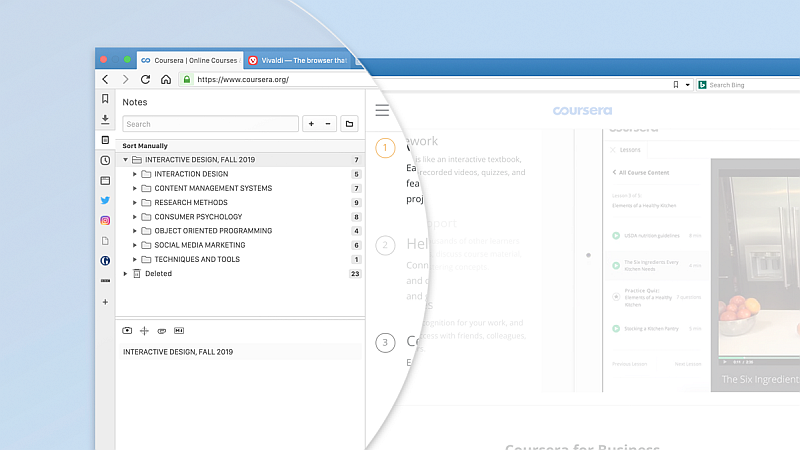Open the Downloads panel icon
This screenshot has width=800, height=450.
pos(105,119)
